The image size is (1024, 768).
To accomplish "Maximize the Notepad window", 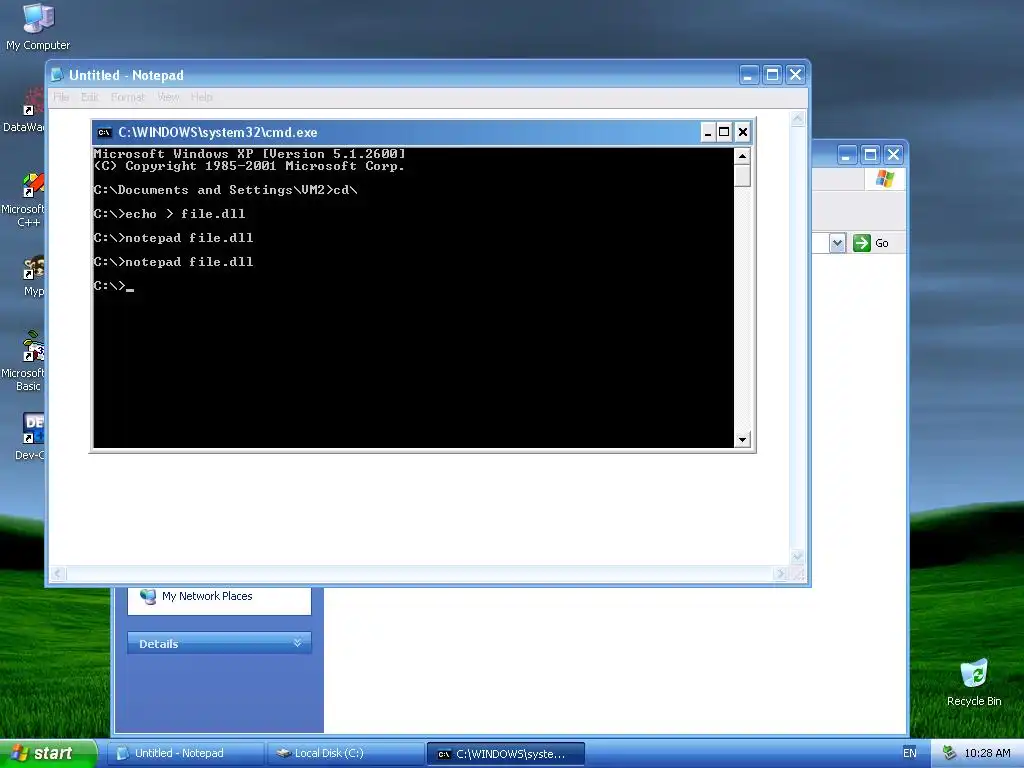I will (772, 75).
